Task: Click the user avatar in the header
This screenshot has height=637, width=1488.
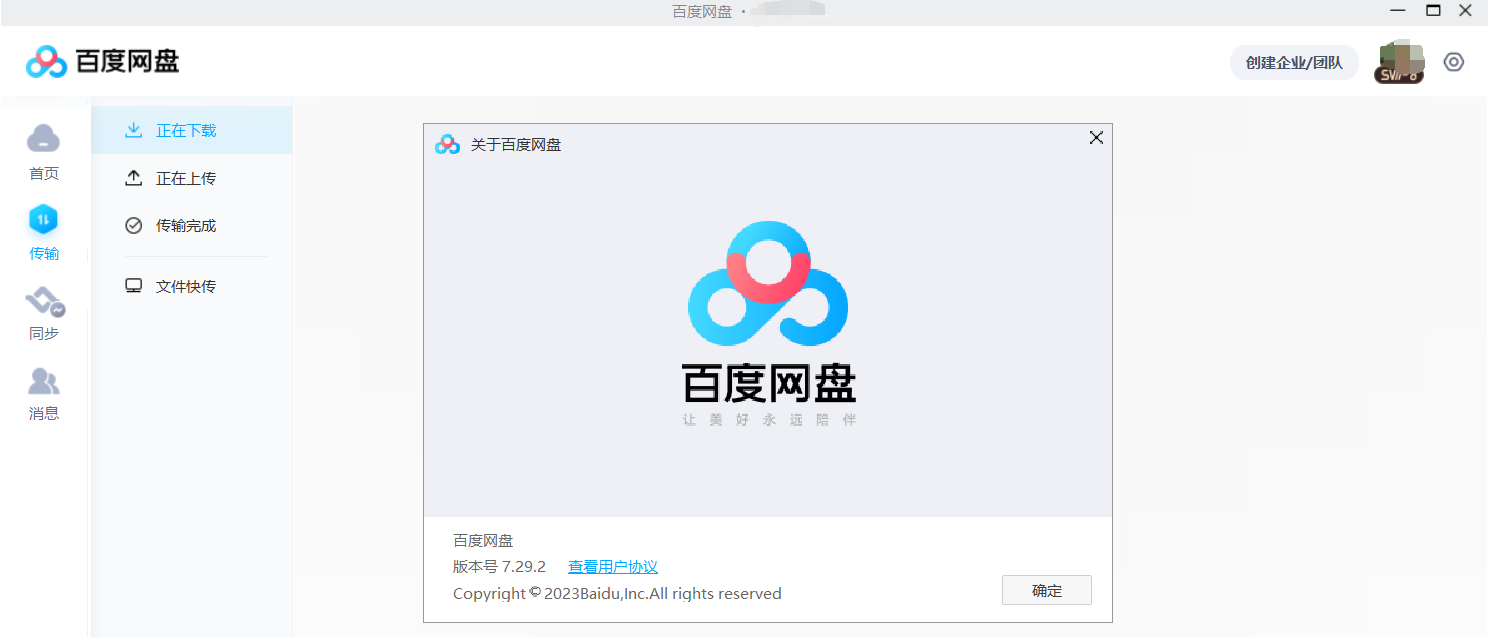Action: point(1399,62)
